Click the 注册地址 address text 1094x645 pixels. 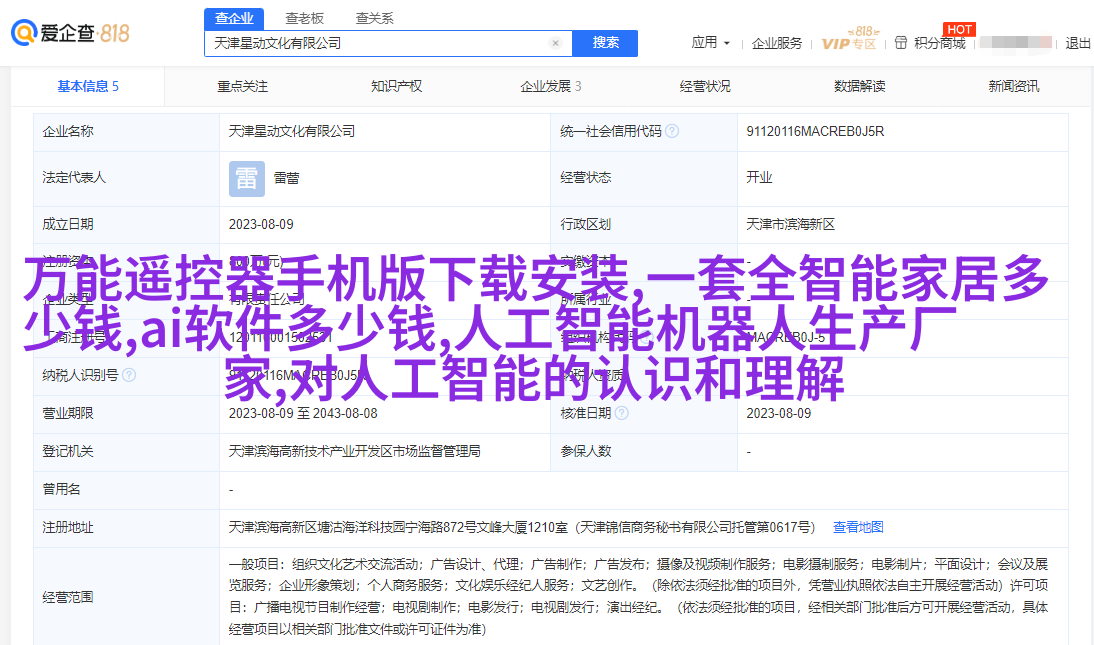tap(521, 528)
